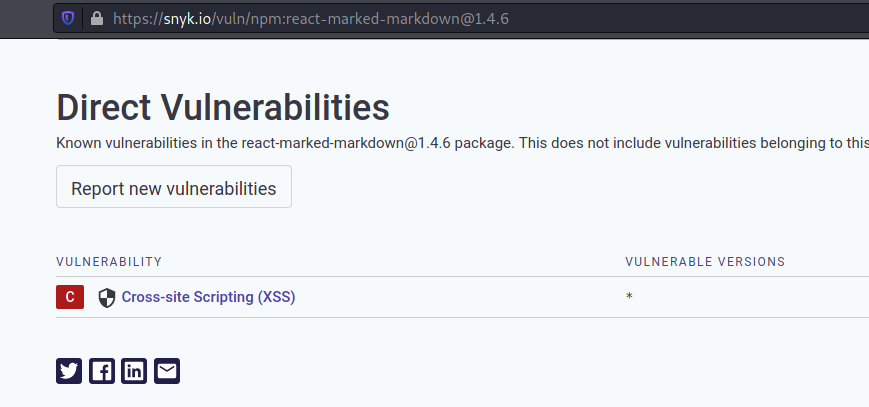Click the red C critical severity badge
Image resolution: width=869 pixels, height=407 pixels.
(70, 297)
